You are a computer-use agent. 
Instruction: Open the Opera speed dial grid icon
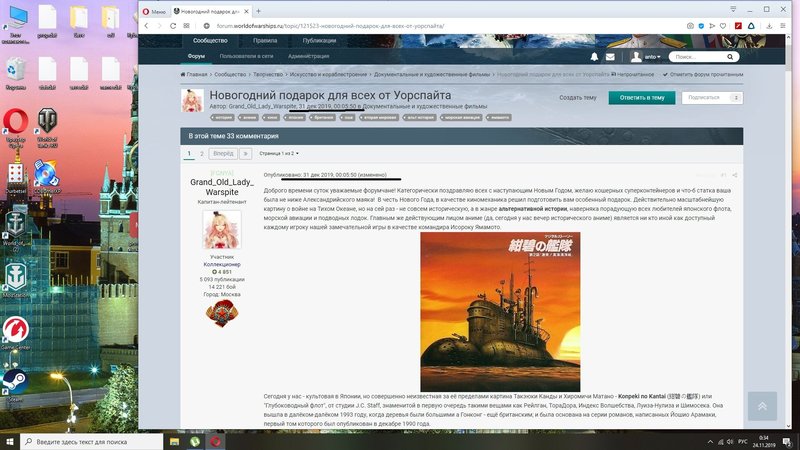tap(186, 26)
